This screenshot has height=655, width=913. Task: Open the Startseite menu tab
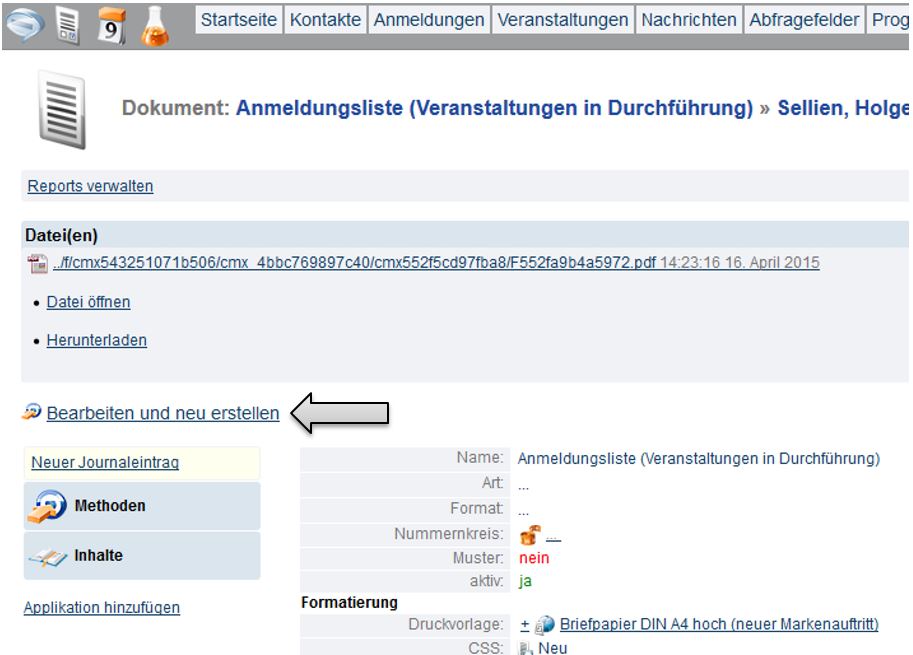239,20
